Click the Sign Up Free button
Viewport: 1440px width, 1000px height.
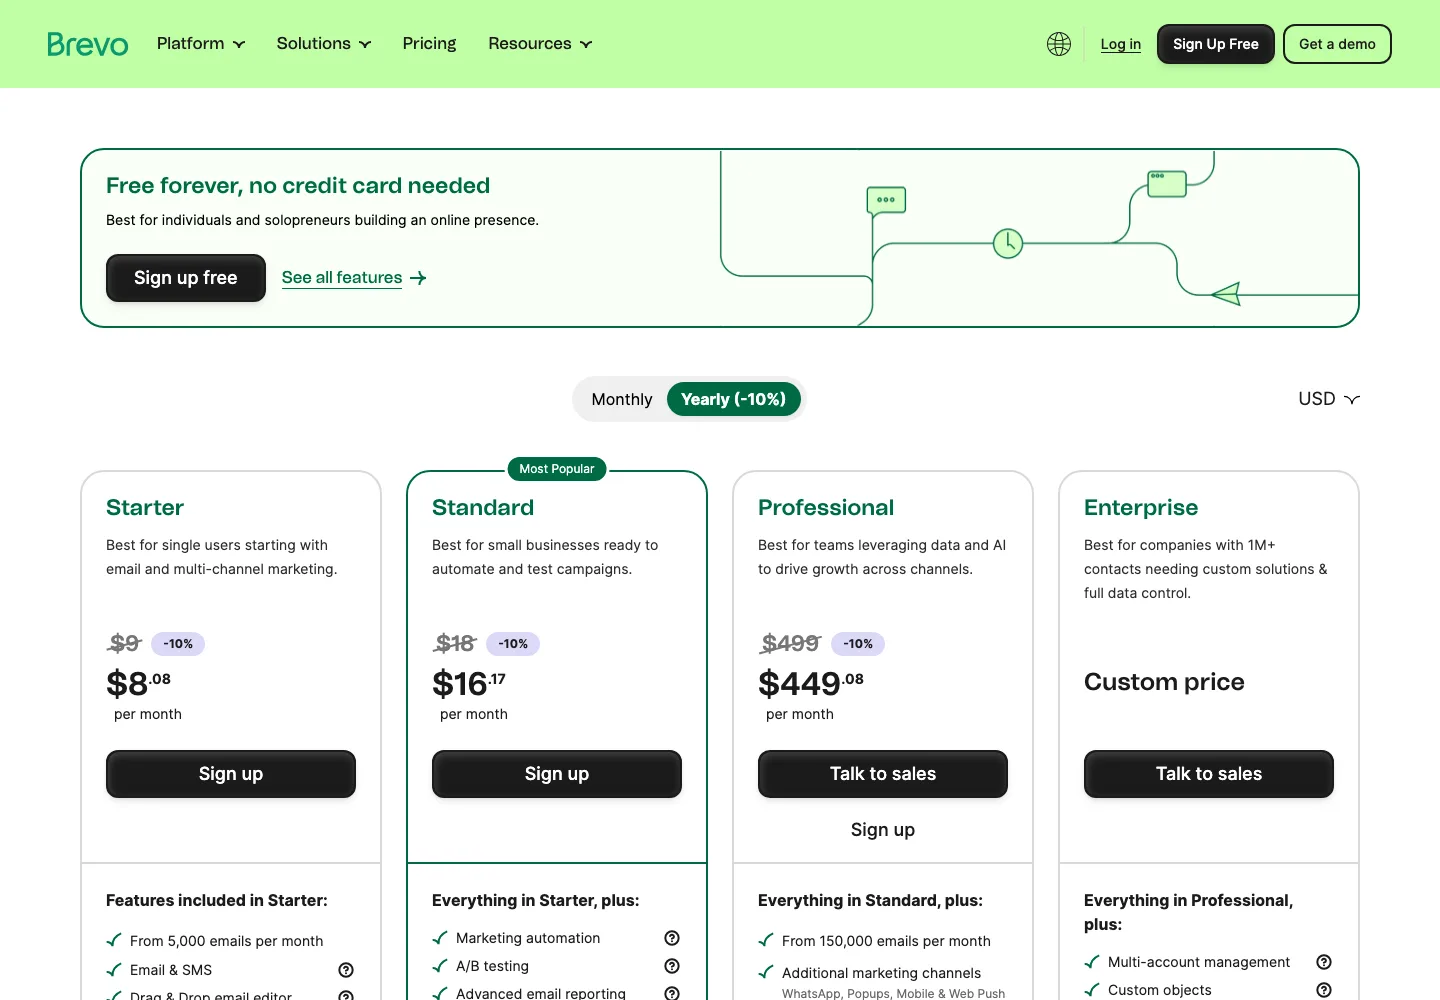(x=1216, y=44)
